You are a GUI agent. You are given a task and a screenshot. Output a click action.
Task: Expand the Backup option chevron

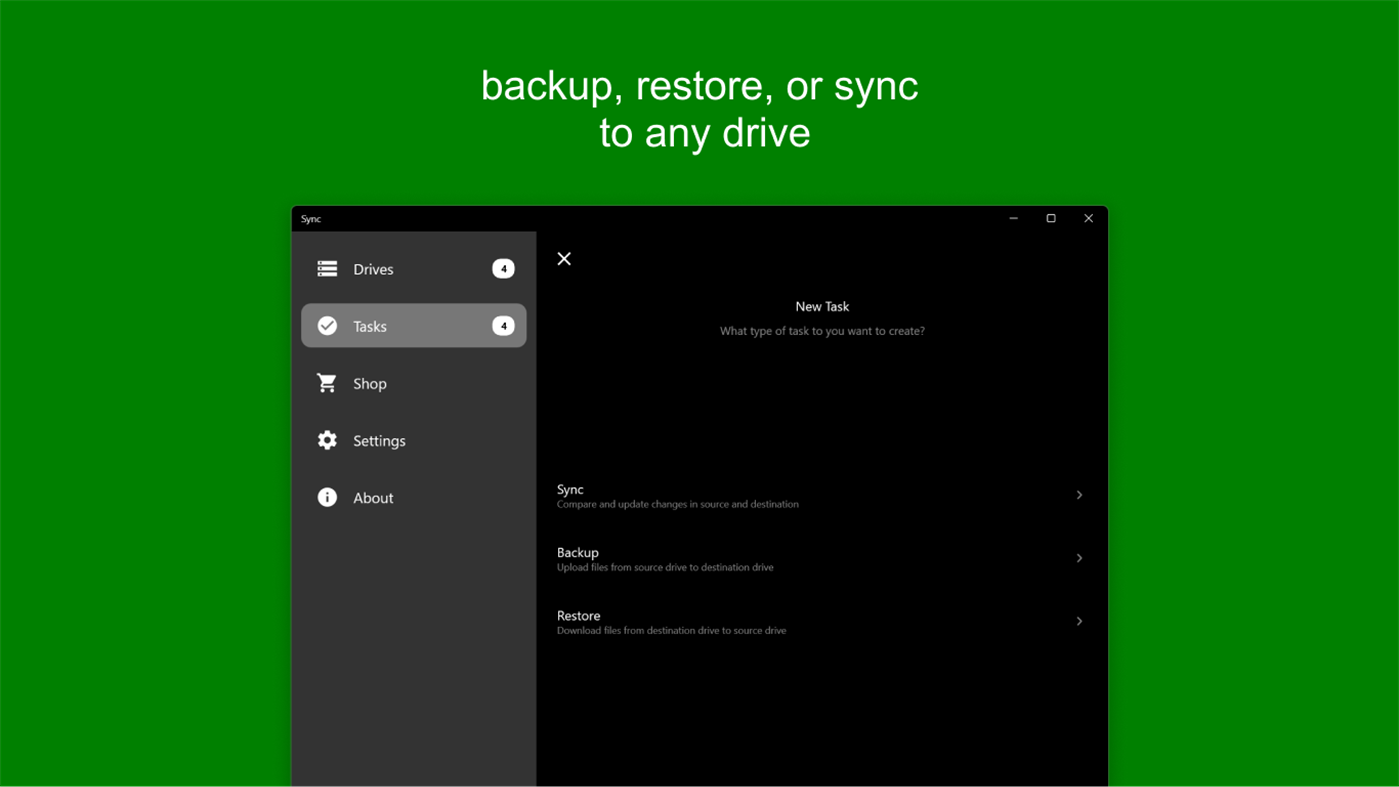point(1078,558)
